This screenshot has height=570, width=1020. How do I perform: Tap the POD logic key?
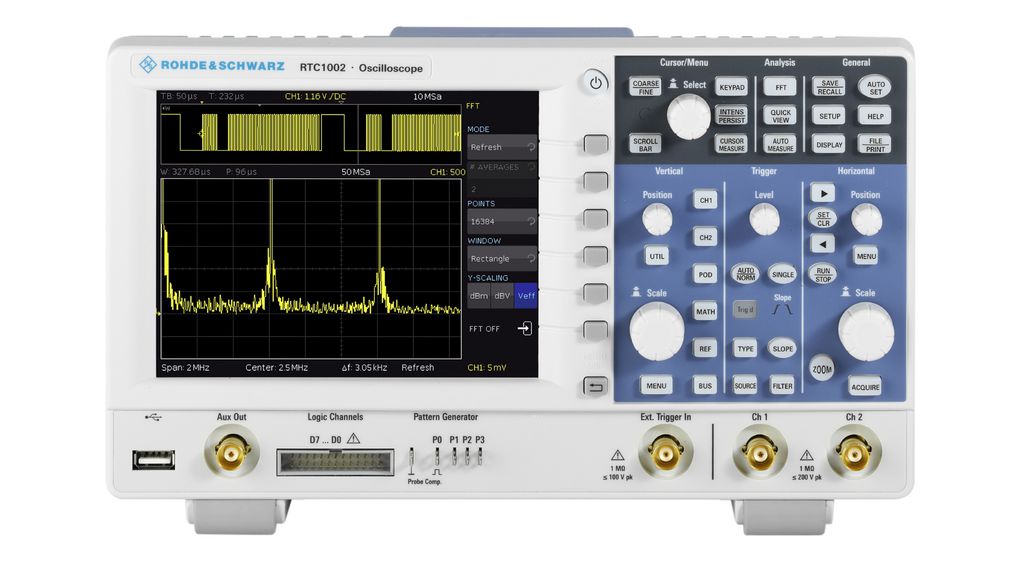coord(705,274)
